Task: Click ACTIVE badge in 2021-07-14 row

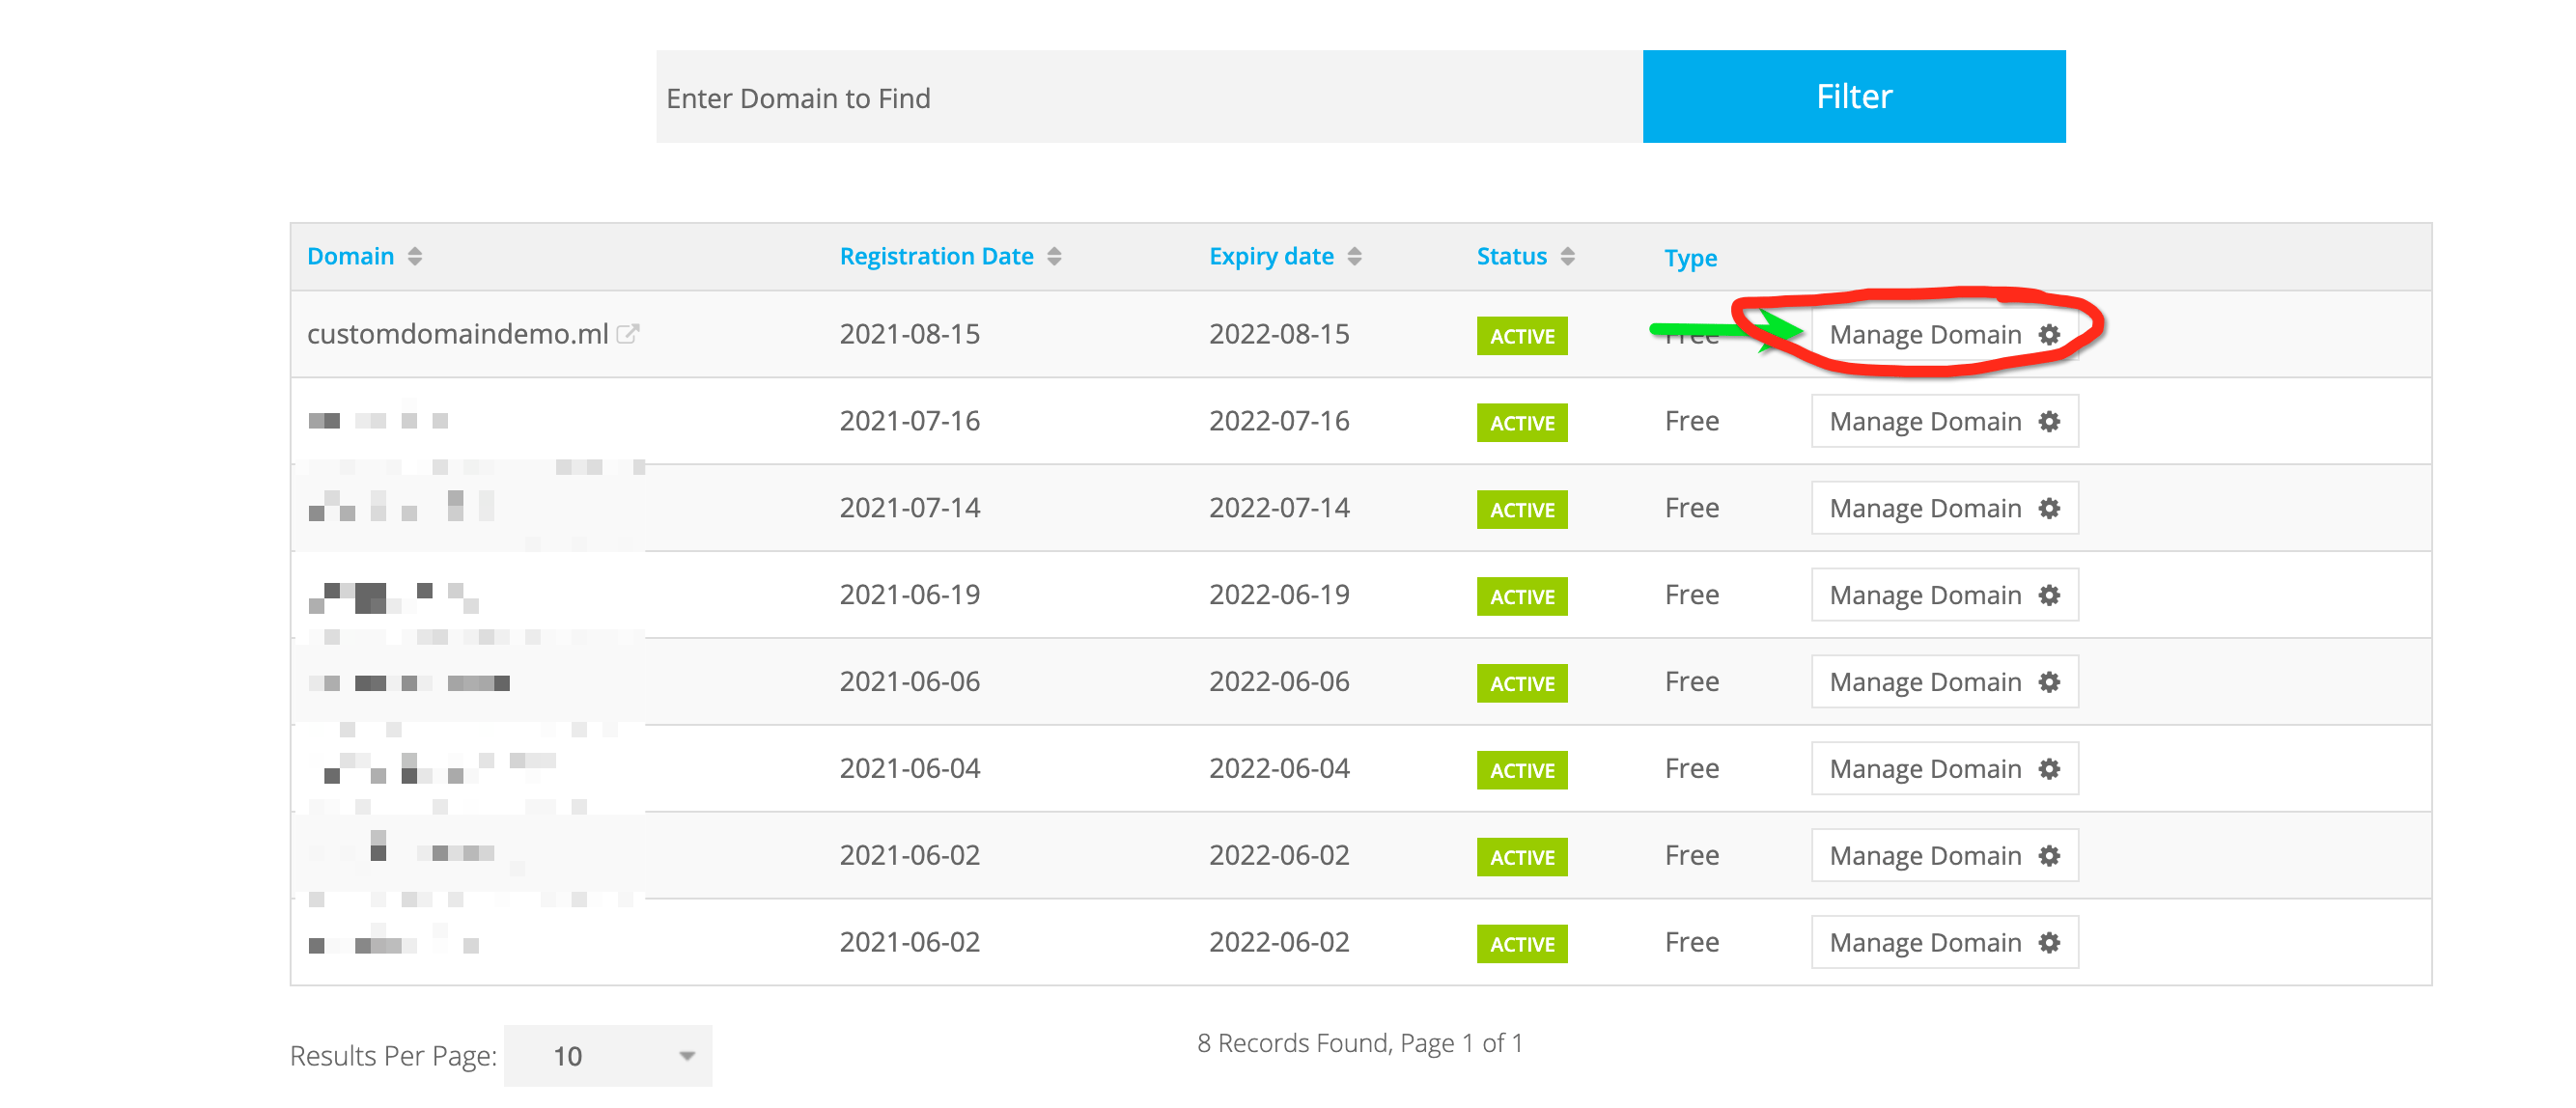Action: [1522, 510]
